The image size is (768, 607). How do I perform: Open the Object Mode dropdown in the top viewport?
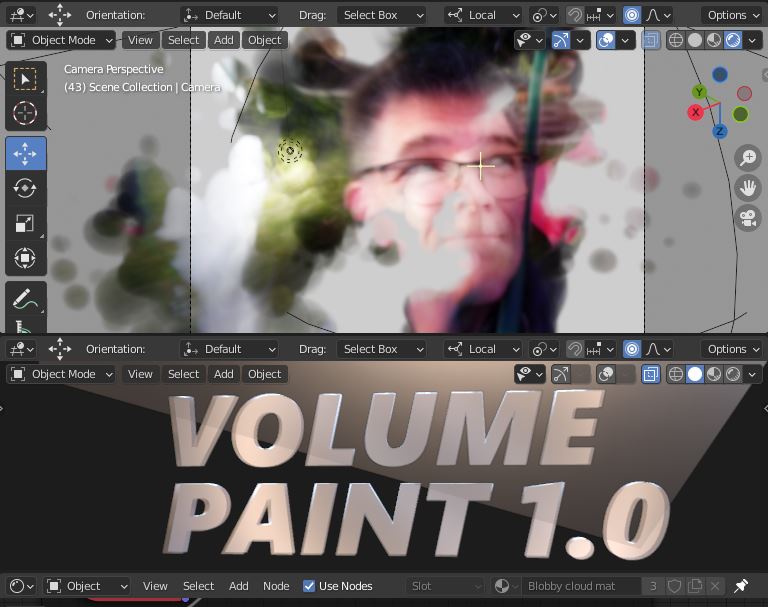point(62,40)
